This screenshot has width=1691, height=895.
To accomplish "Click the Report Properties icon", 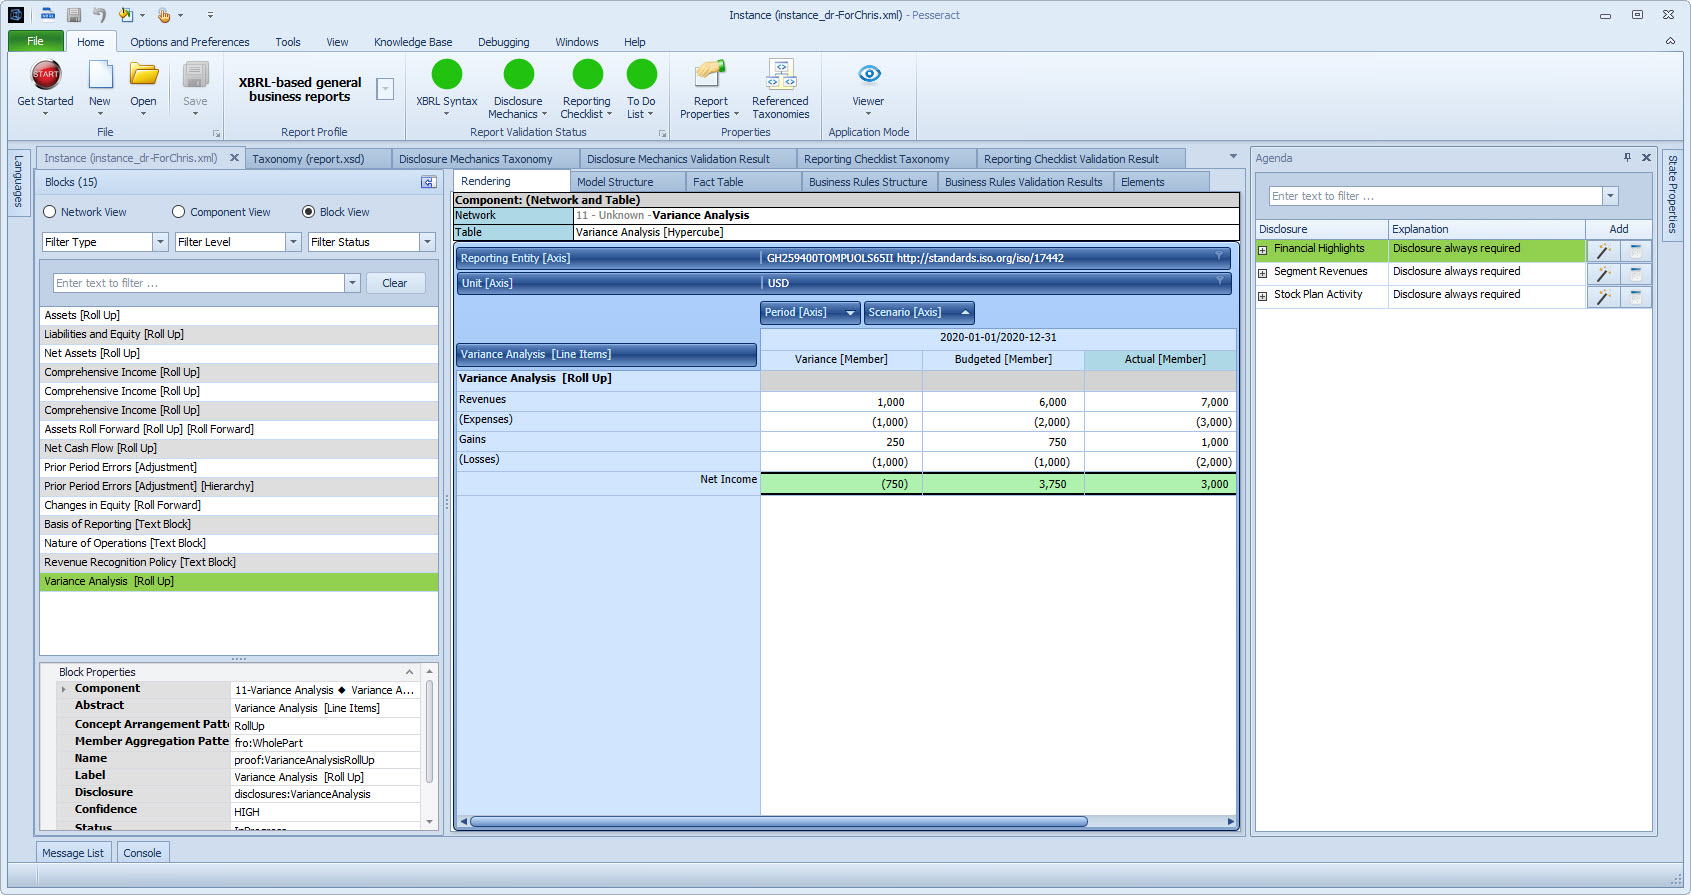I will click(710, 75).
